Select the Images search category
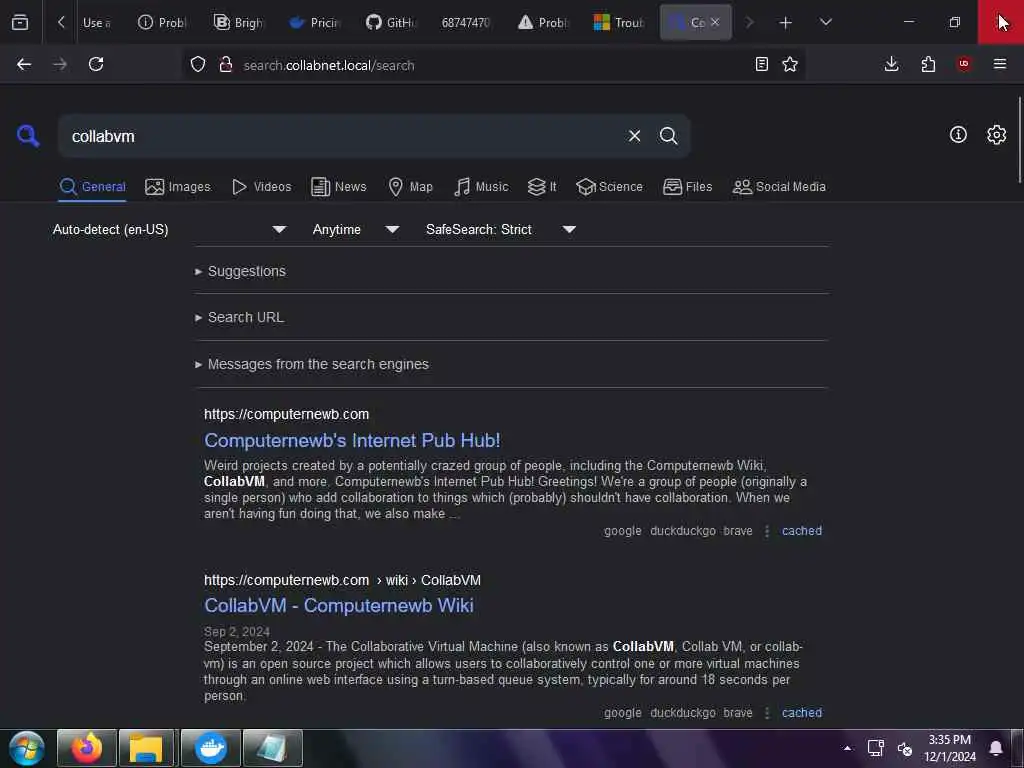This screenshot has width=1024, height=768. (178, 187)
